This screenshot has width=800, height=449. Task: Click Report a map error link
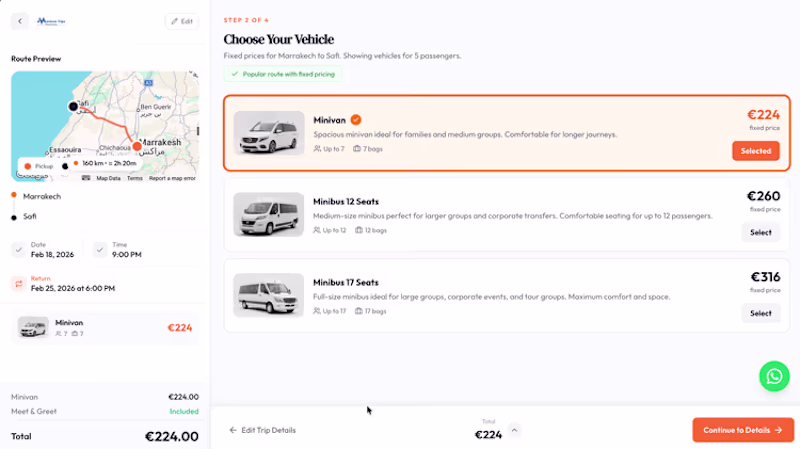point(172,178)
